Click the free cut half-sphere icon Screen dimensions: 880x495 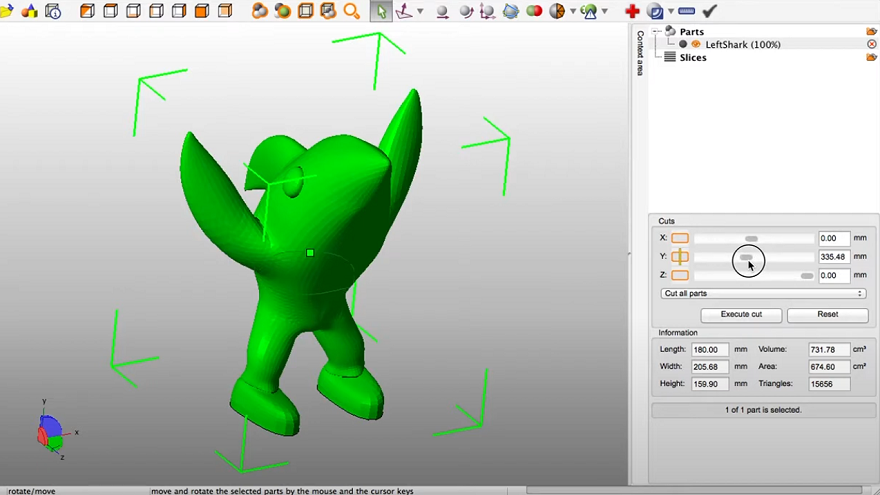557,11
